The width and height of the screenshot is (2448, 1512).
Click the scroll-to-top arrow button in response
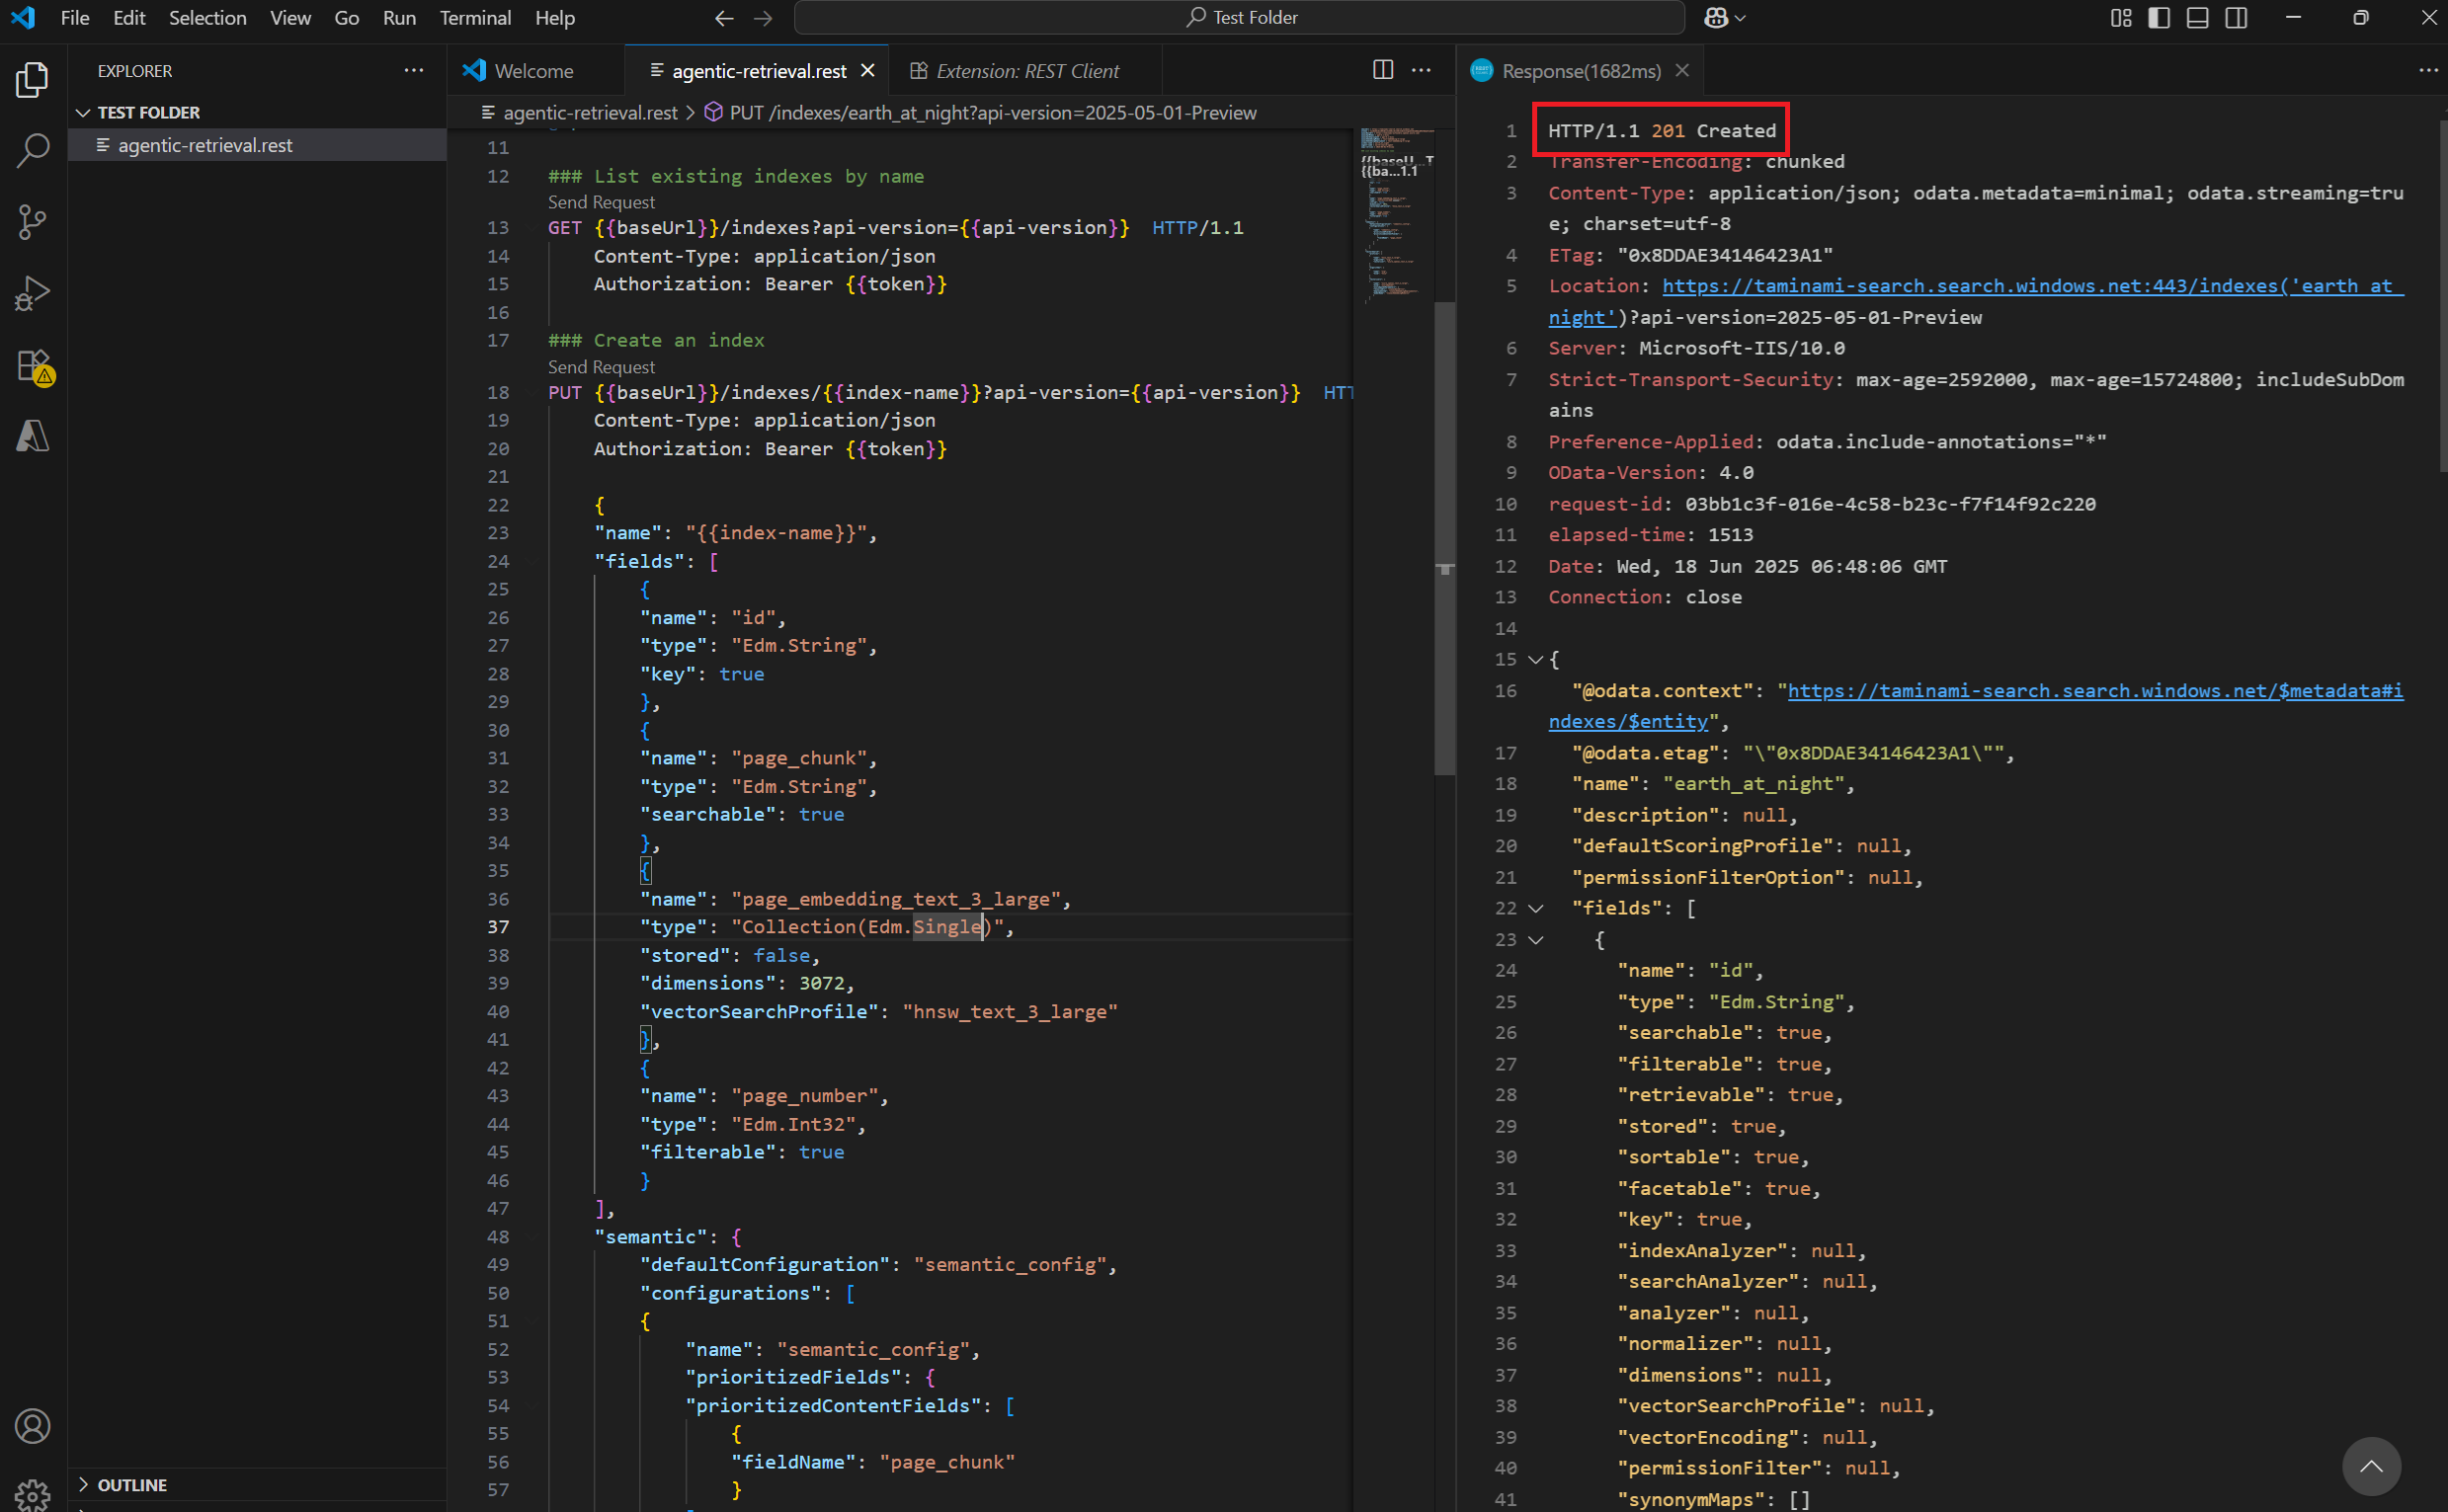2371,1467
